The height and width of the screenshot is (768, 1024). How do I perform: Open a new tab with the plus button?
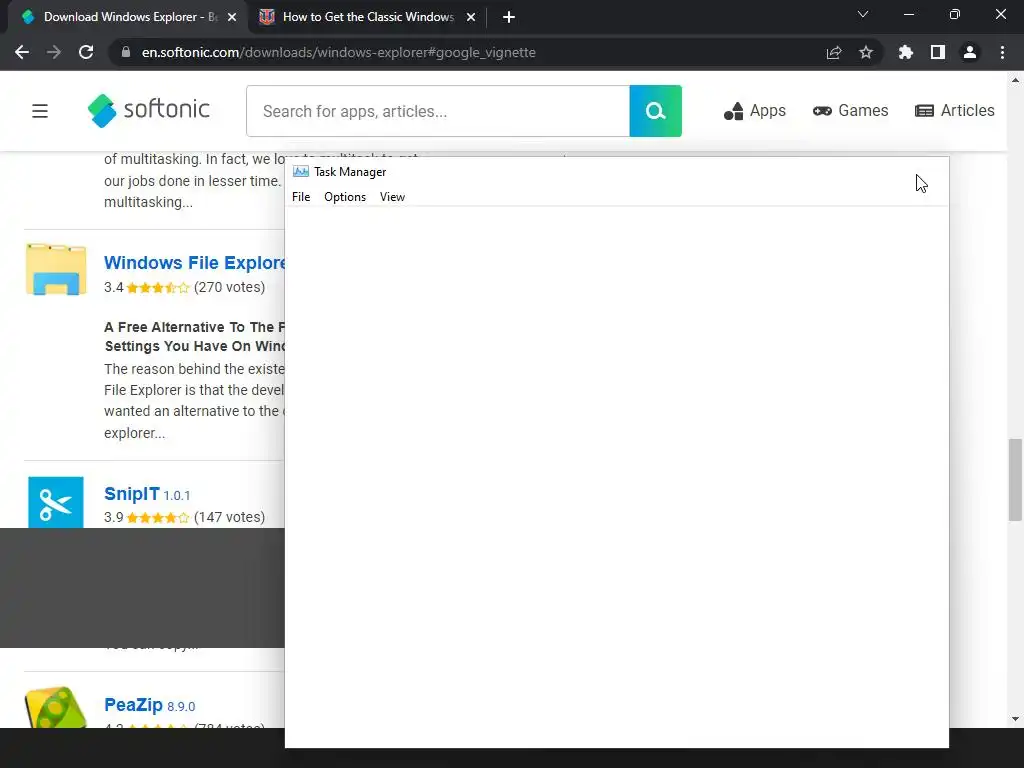(x=509, y=17)
